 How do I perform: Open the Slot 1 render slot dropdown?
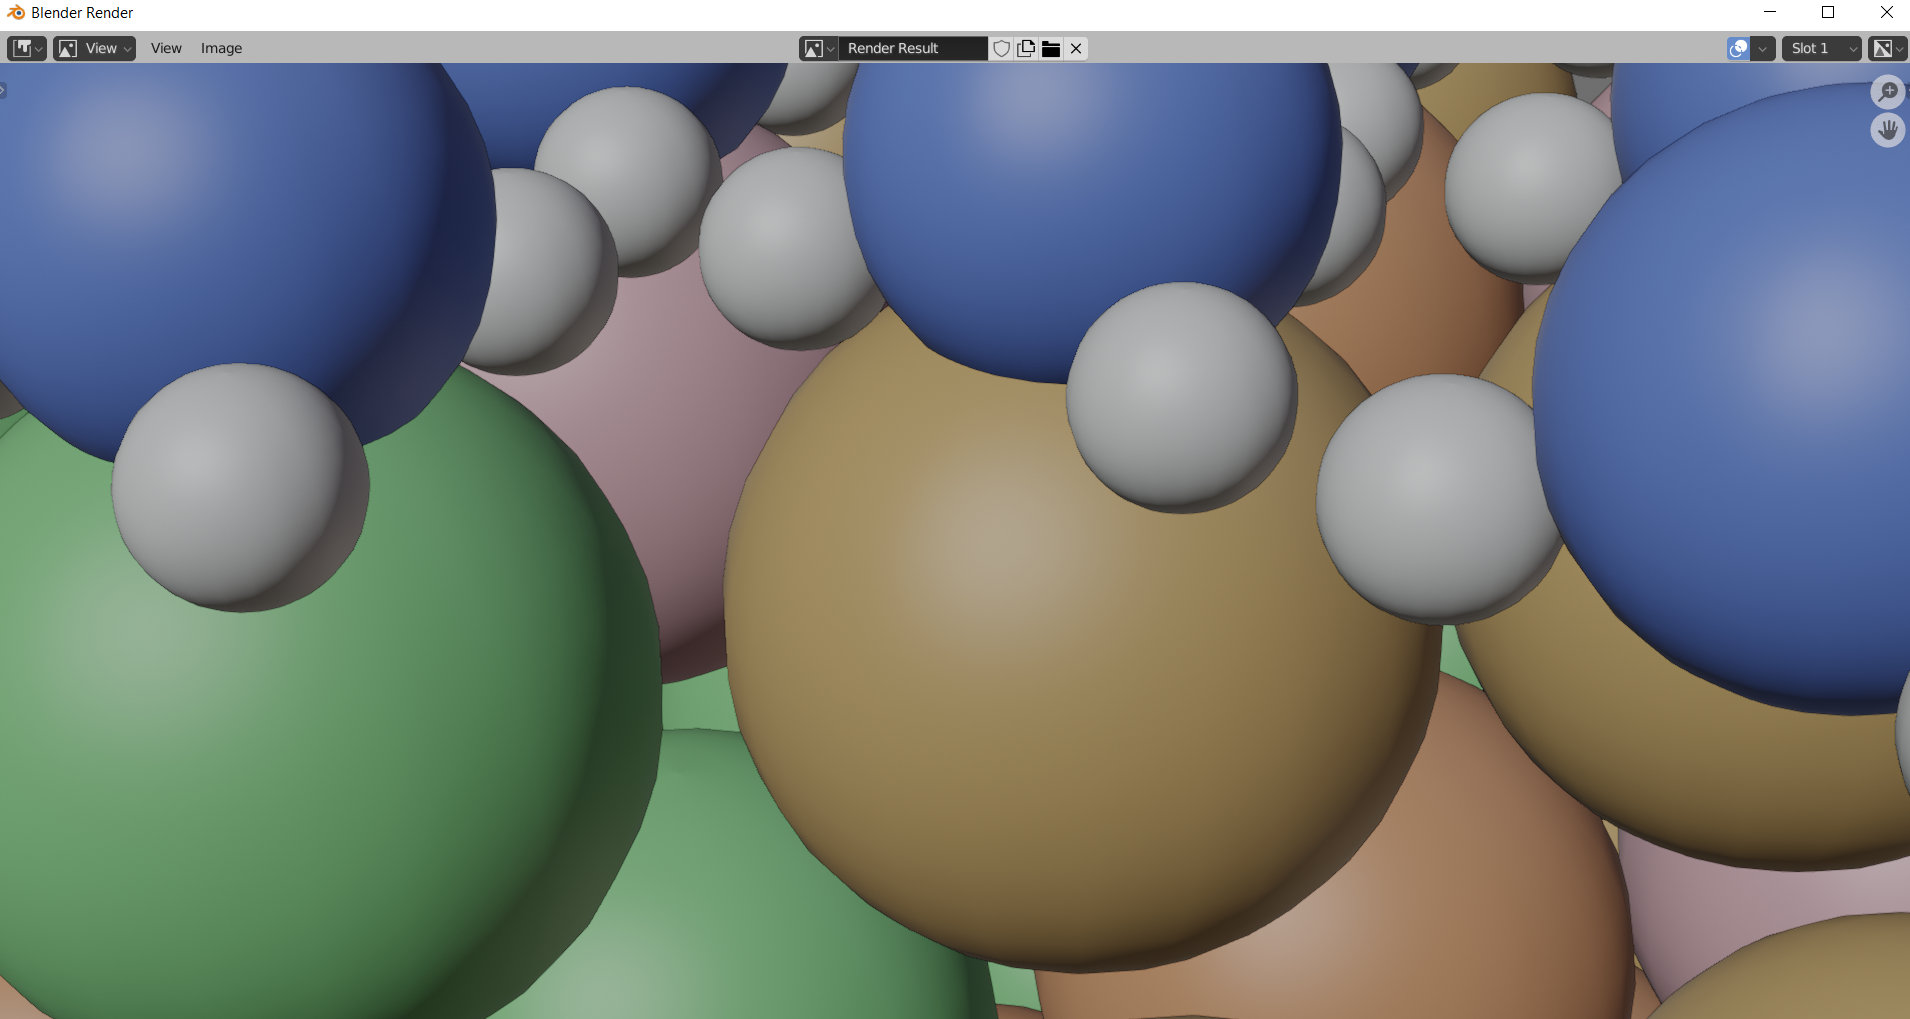[x=1821, y=48]
